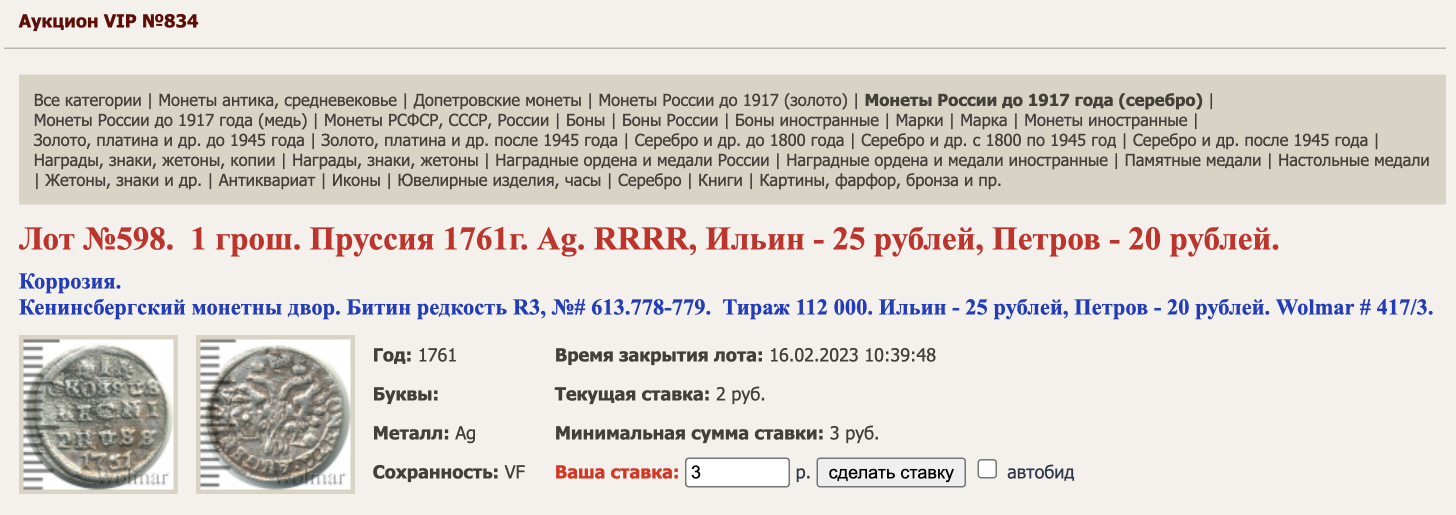The image size is (1456, 515).
Task: Click the 'Текущая ставка: 2 руб.' text
Action: pos(660,394)
